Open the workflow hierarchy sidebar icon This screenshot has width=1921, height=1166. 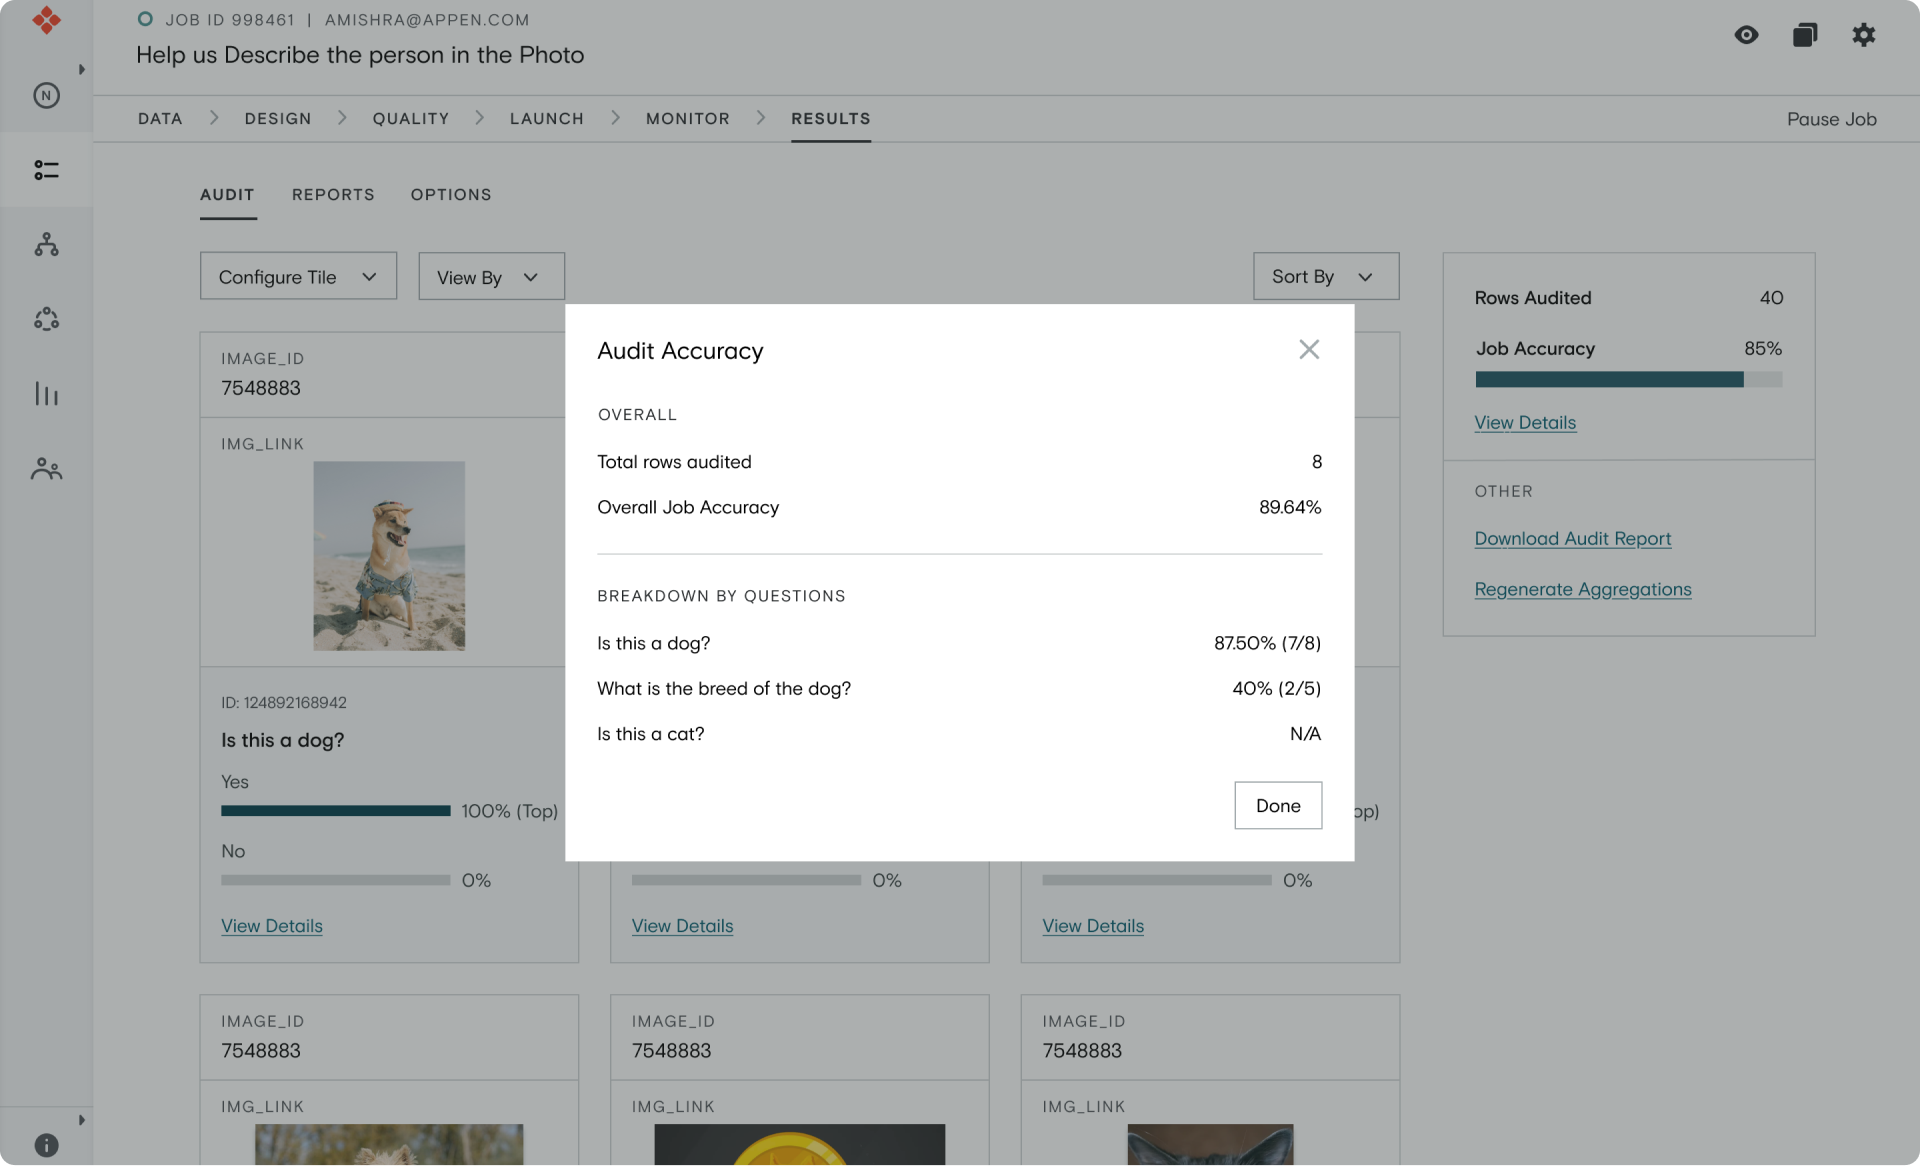tap(46, 244)
